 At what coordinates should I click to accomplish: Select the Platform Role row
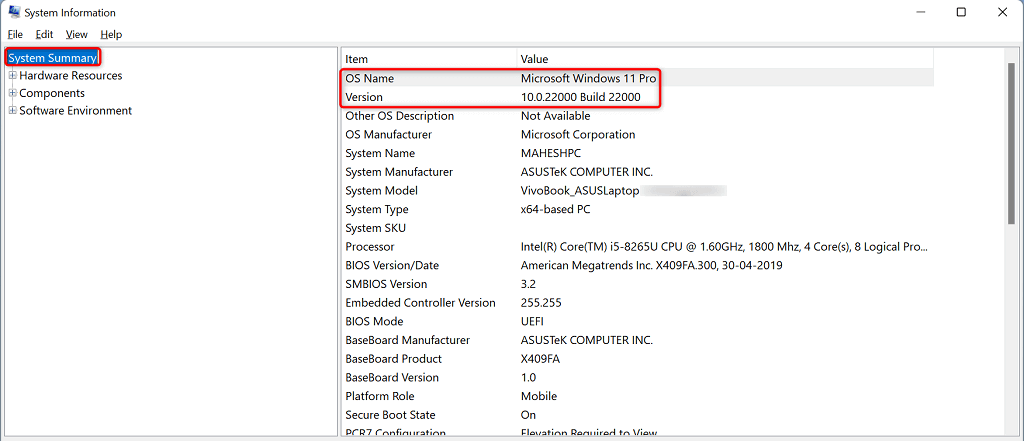(x=379, y=396)
